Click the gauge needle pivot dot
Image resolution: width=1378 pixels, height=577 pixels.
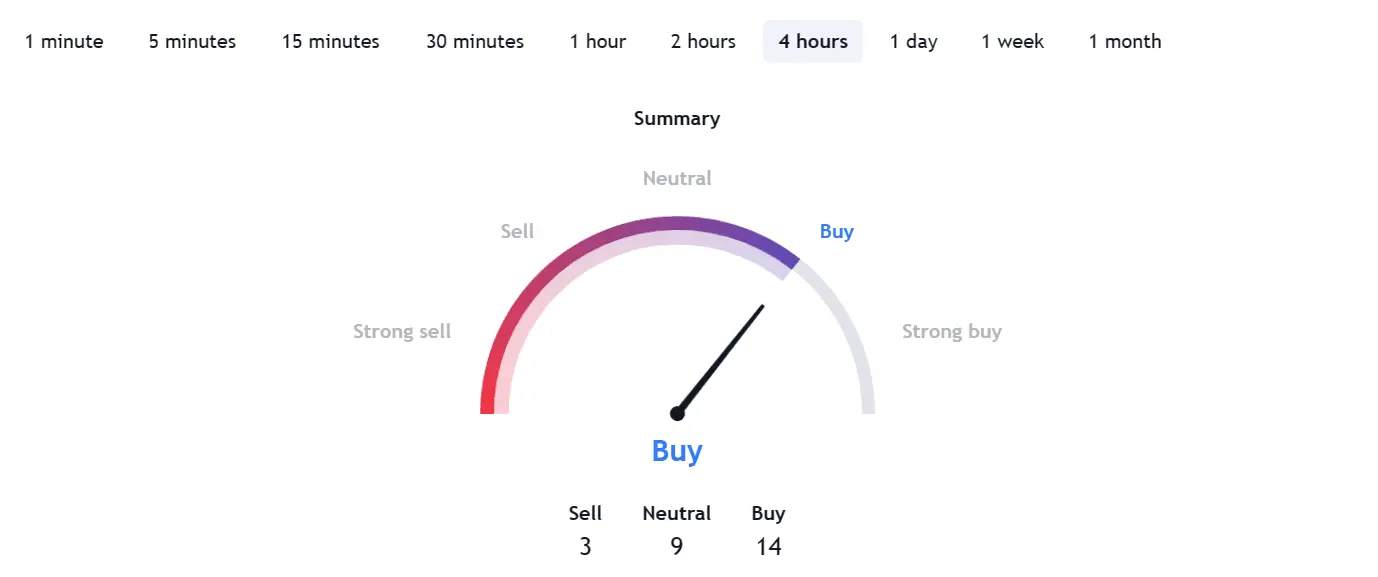677,413
